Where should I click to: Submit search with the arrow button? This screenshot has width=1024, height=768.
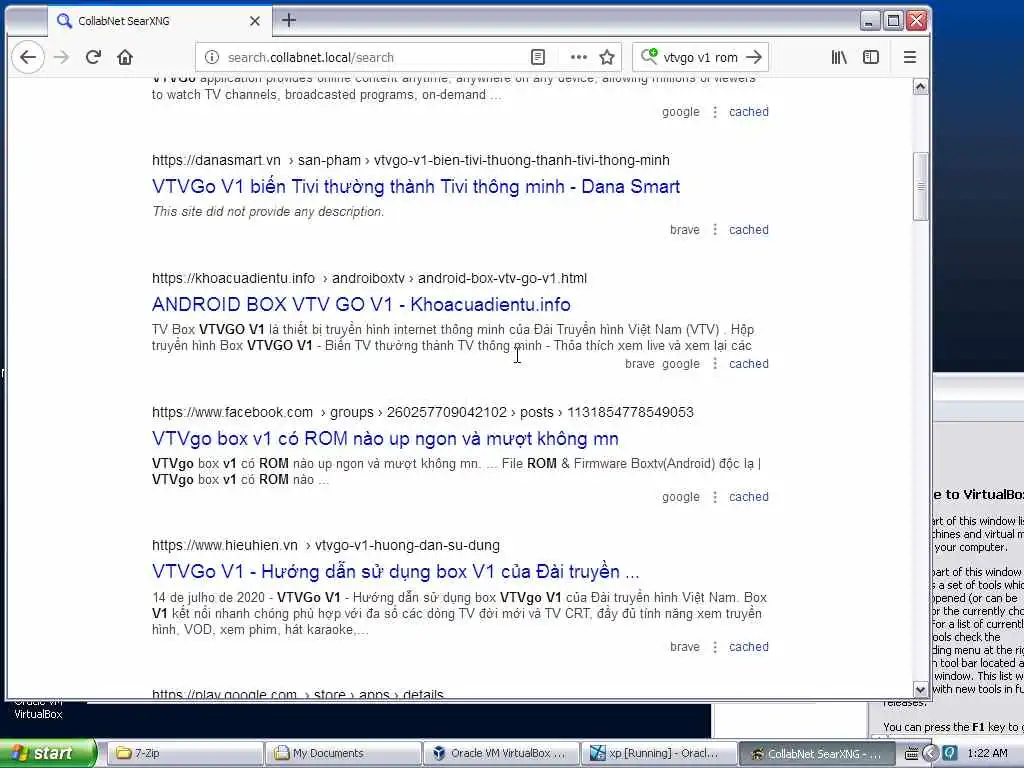pos(754,57)
